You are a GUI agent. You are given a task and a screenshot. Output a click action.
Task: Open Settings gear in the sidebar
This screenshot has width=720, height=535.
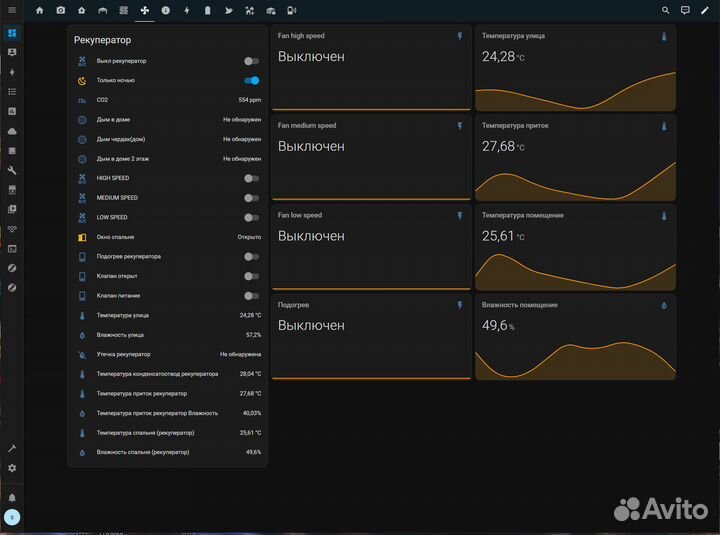pyautogui.click(x=12, y=468)
